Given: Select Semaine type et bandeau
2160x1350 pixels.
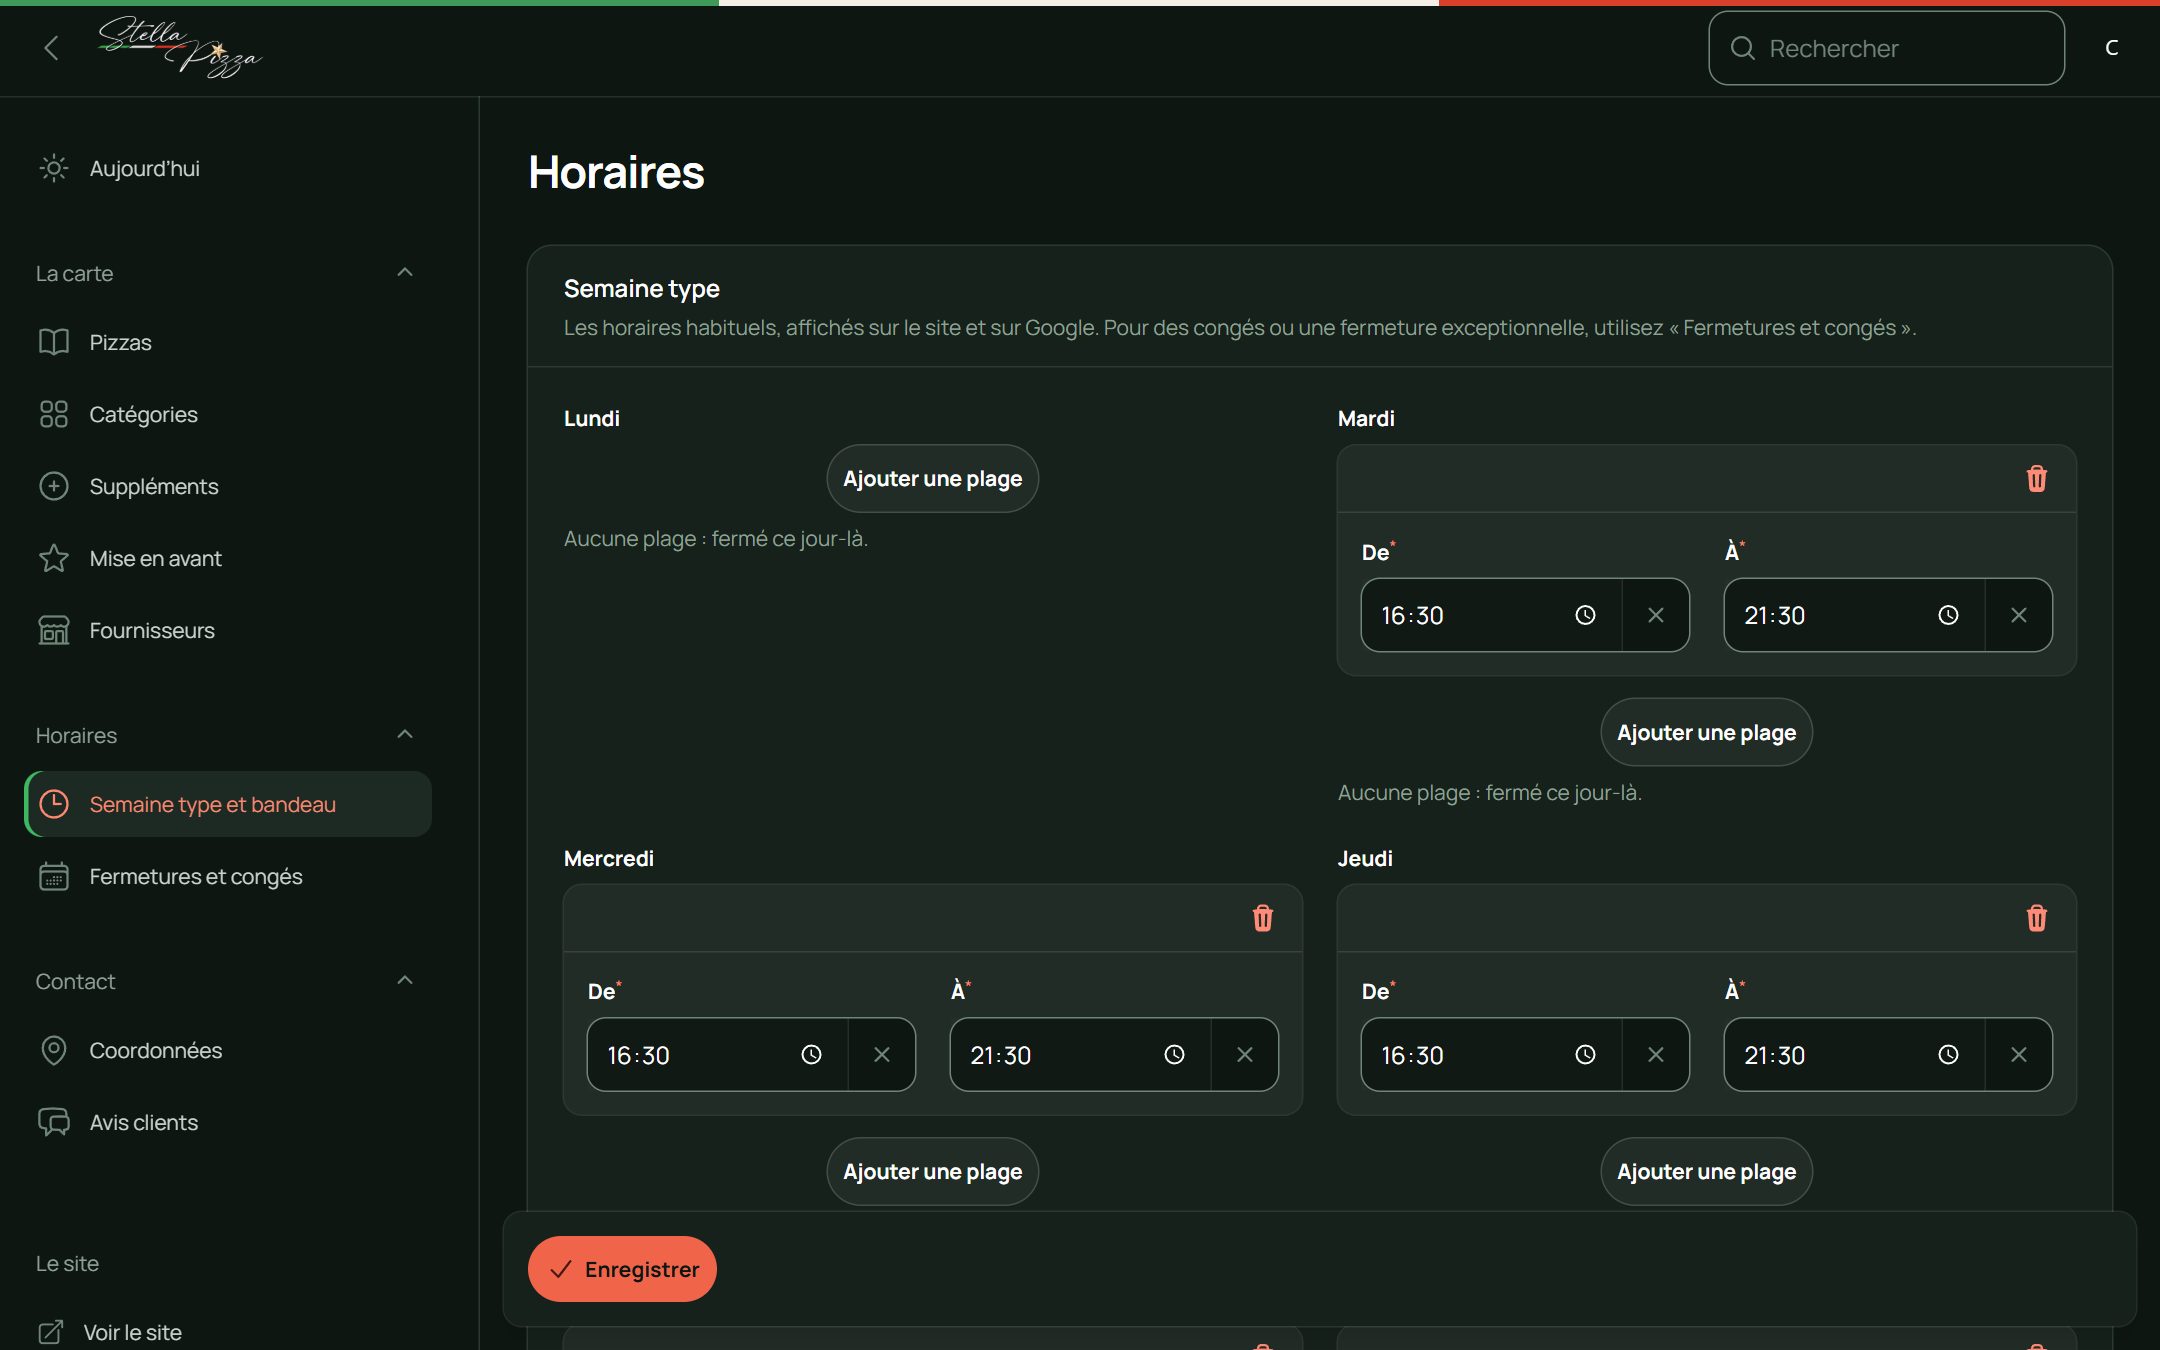Looking at the screenshot, I should [x=228, y=804].
